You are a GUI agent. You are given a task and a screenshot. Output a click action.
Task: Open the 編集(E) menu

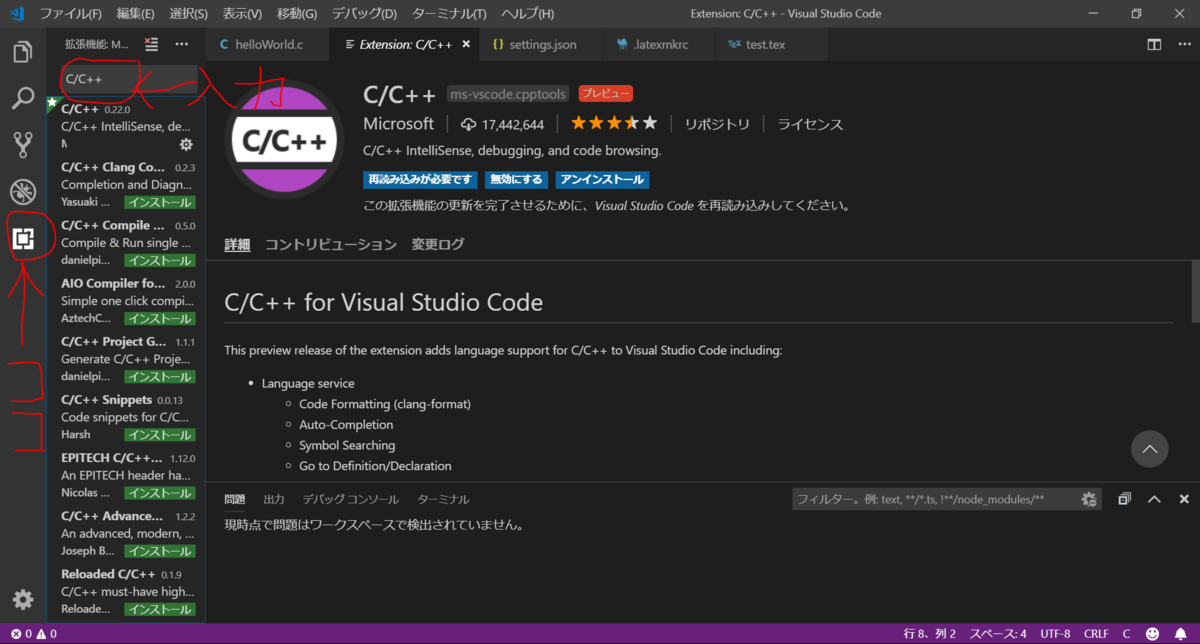[x=135, y=14]
